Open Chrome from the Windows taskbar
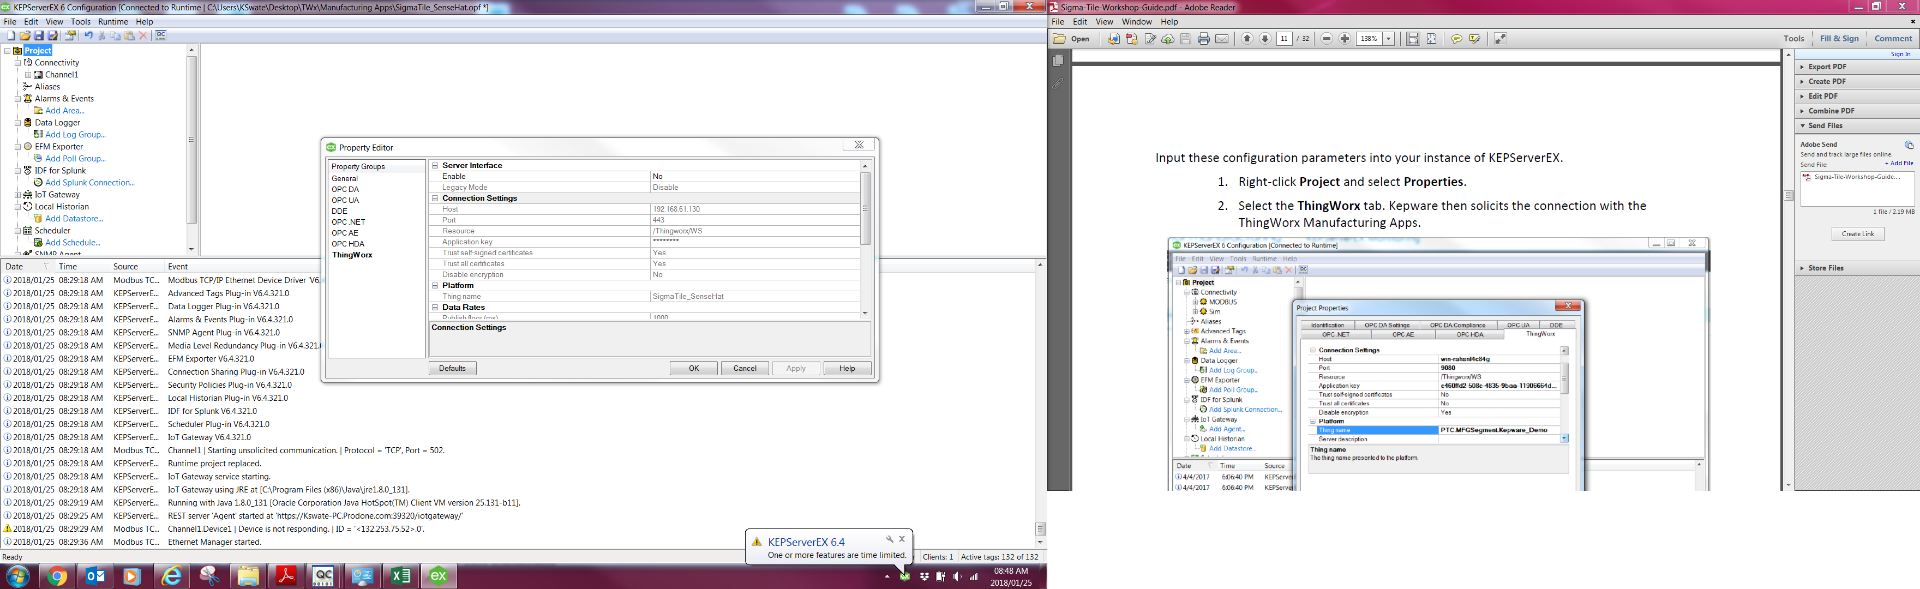 tap(57, 576)
